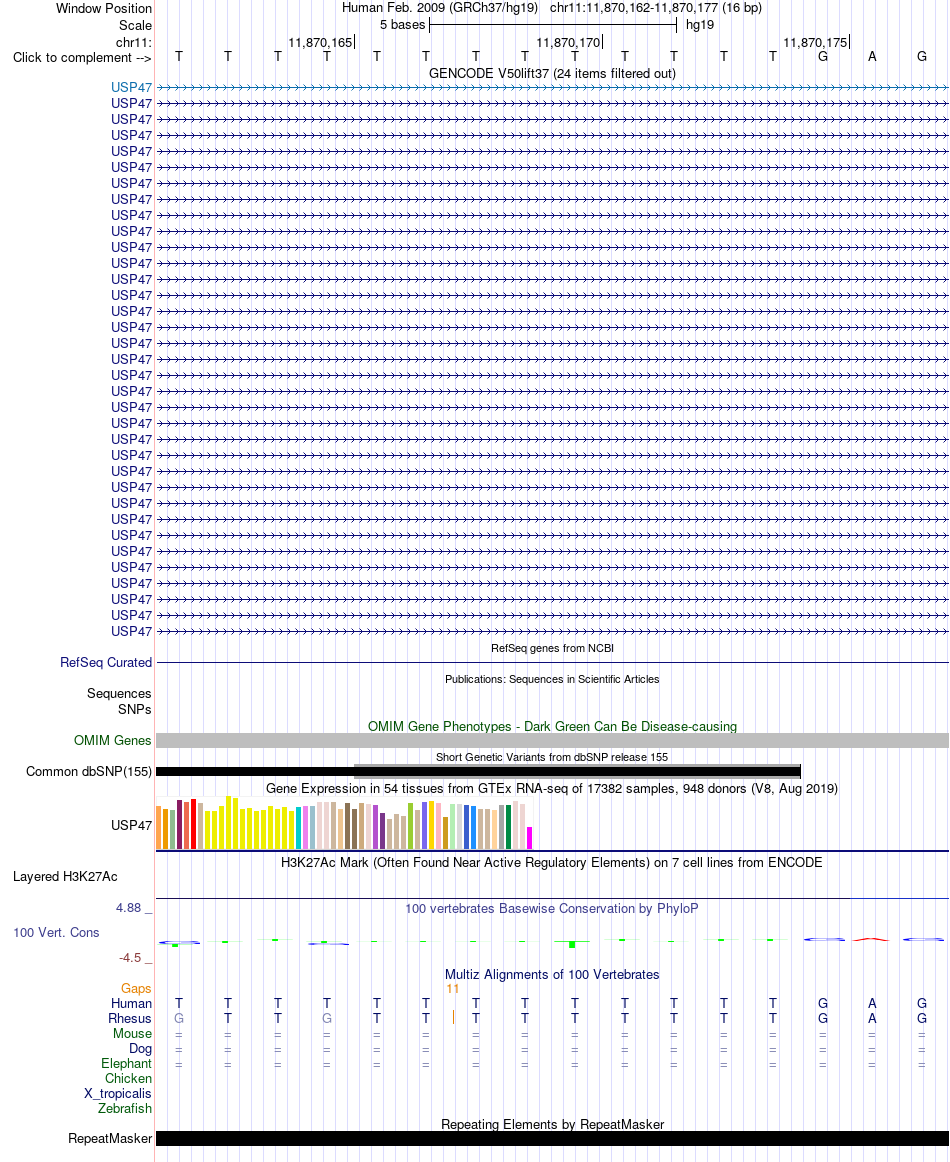
Task: Click the Human Feb. 2009 (GRCh37/hg19) assembly text
Action: pyautogui.click(x=439, y=8)
